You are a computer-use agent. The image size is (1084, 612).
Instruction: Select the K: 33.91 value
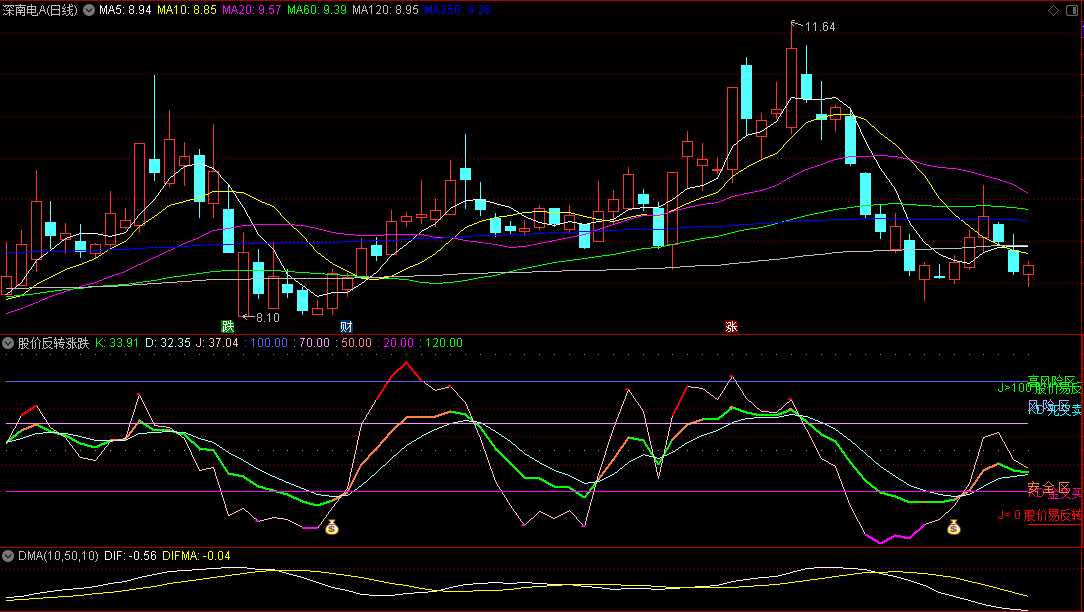coord(117,343)
